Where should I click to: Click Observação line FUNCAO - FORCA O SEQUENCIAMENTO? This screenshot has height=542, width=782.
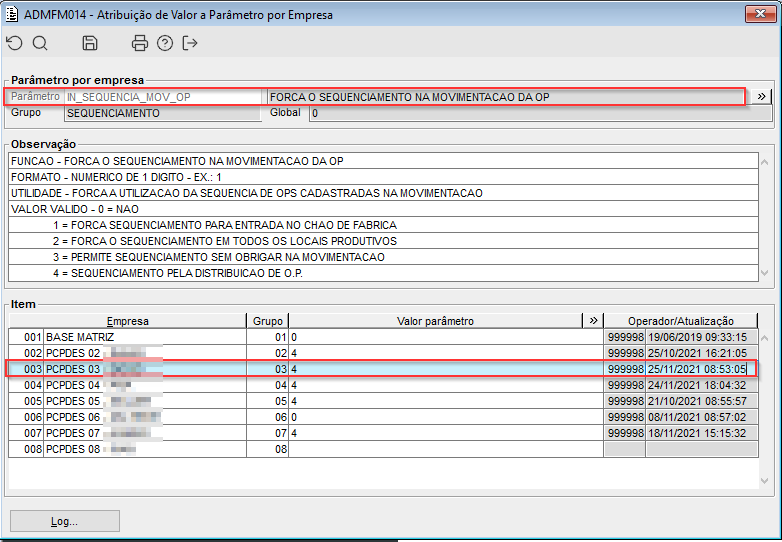pyautogui.click(x=384, y=161)
